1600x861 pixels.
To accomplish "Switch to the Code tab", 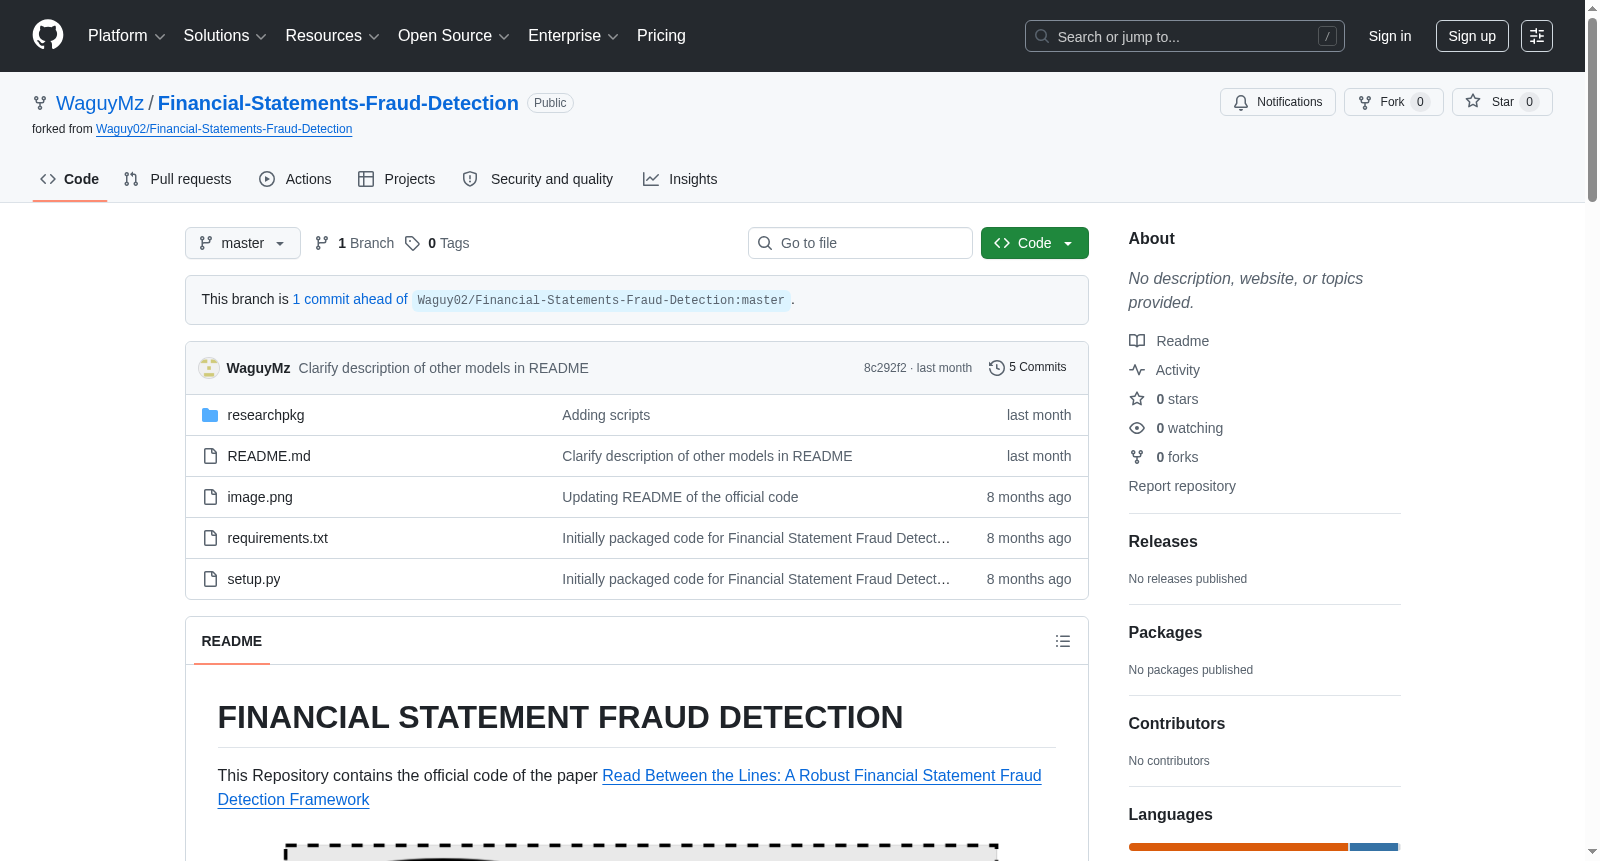I will tap(70, 179).
